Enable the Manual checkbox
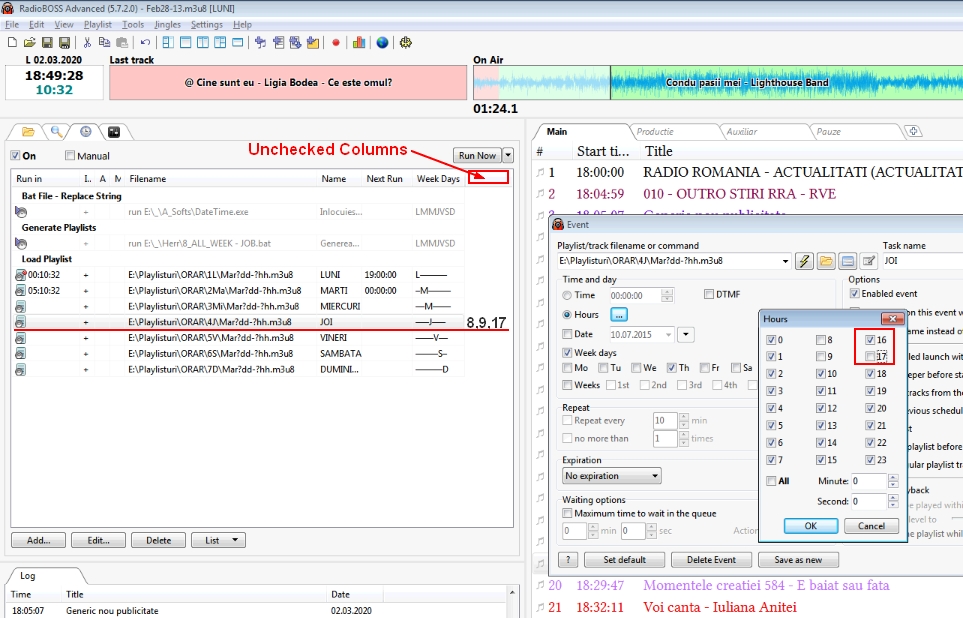The height and width of the screenshot is (618, 963). (x=70, y=156)
